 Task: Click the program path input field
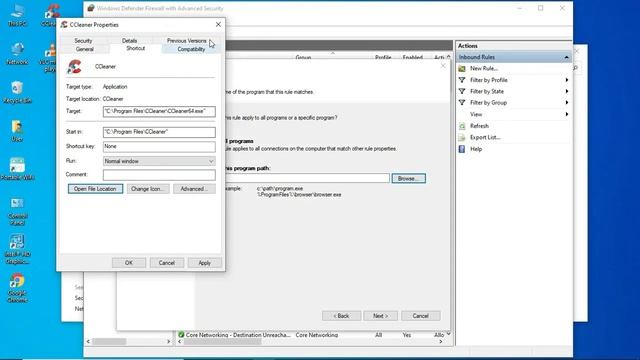[x=307, y=178]
